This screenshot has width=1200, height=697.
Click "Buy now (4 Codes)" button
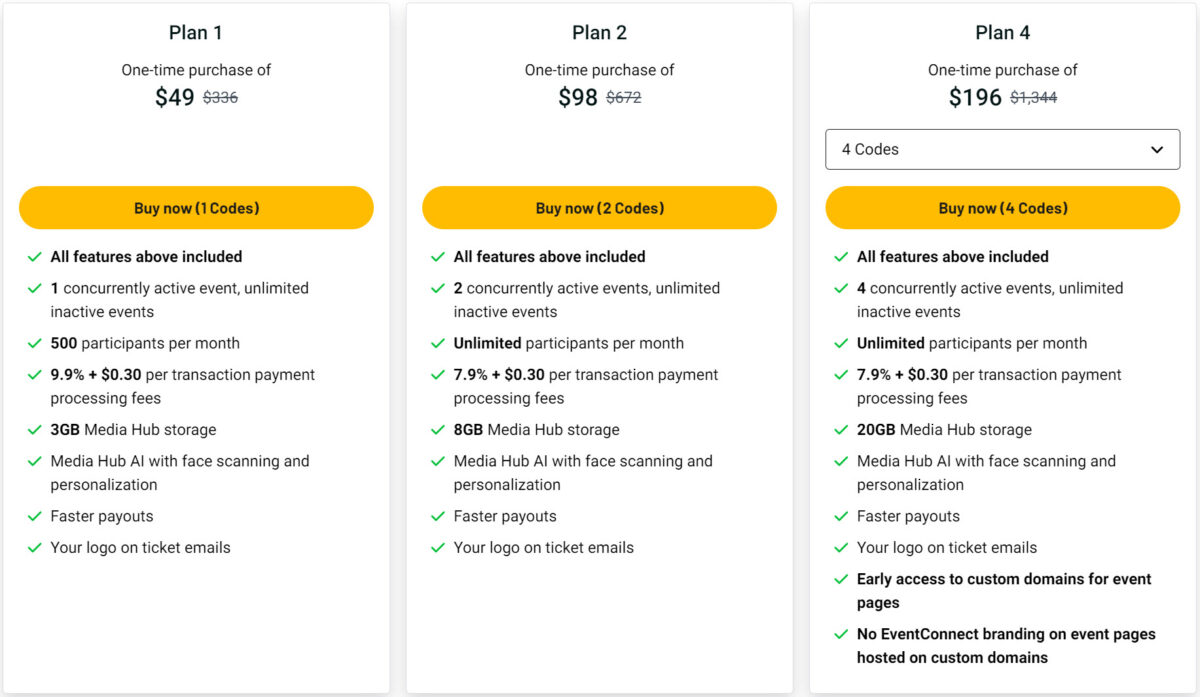pyautogui.click(x=1003, y=207)
